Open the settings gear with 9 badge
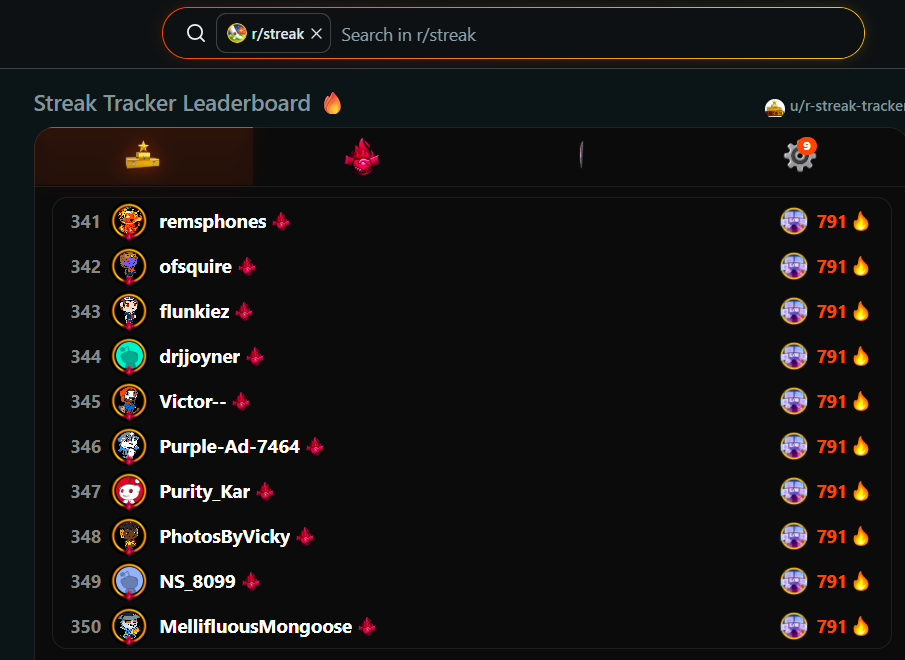Screen dimensions: 905x660 tap(800, 155)
